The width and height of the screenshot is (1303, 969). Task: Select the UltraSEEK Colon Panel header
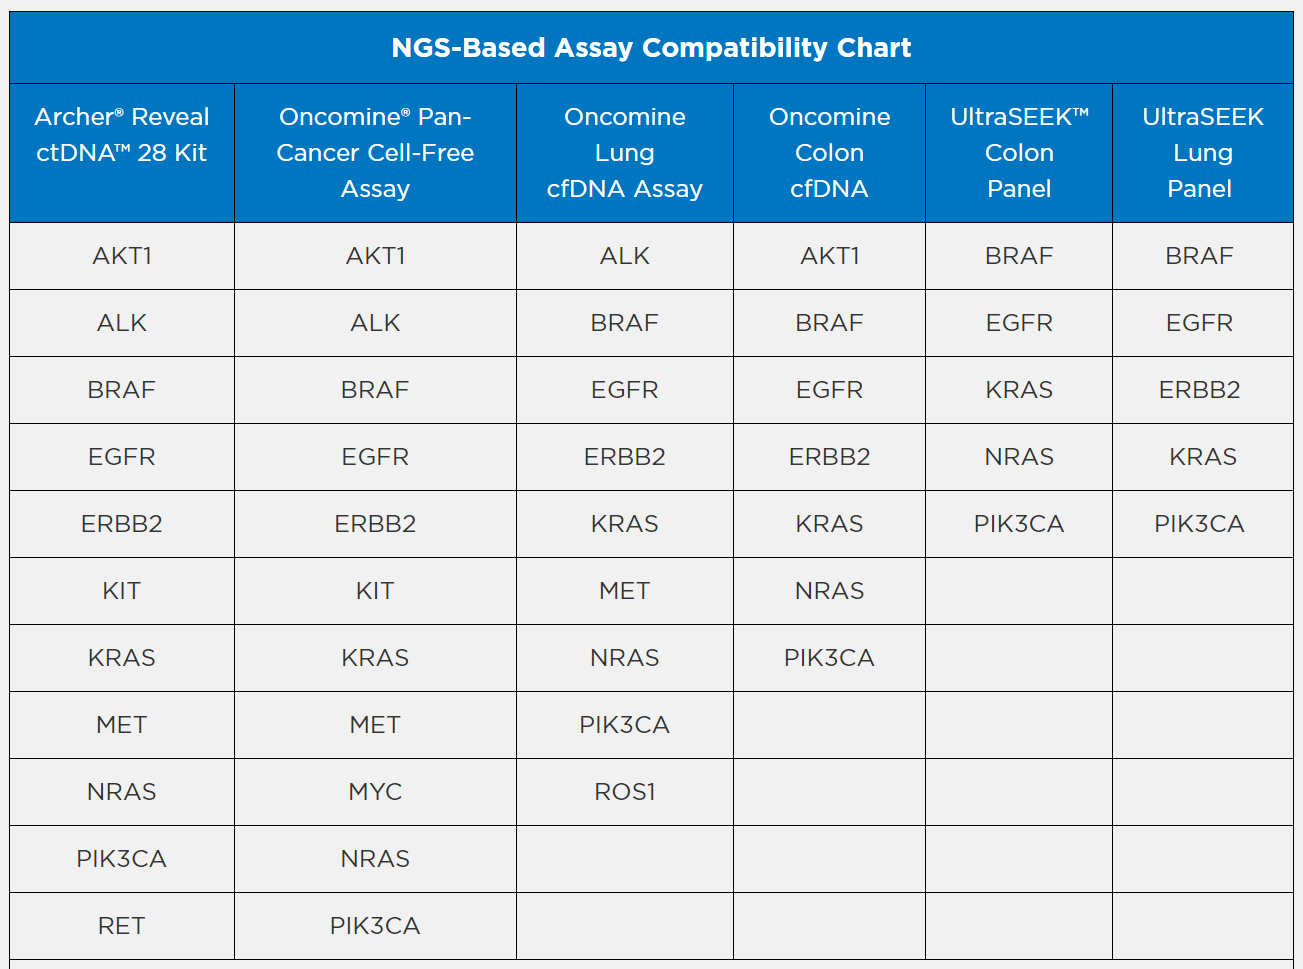(1019, 153)
